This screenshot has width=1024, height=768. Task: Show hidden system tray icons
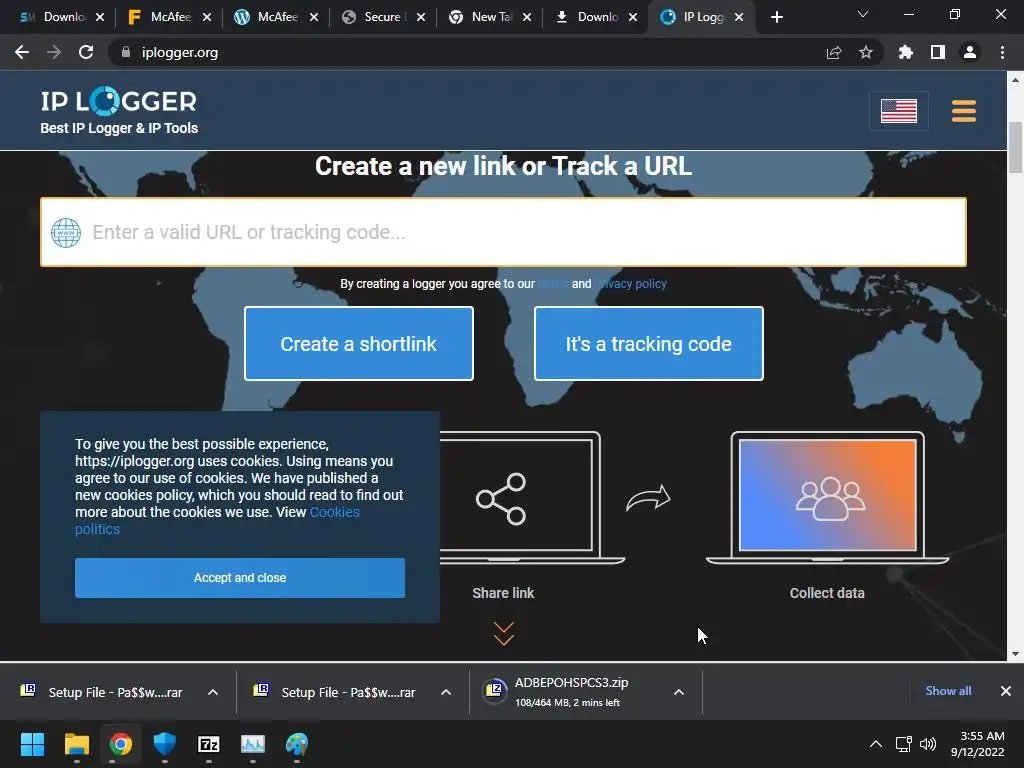[876, 744]
